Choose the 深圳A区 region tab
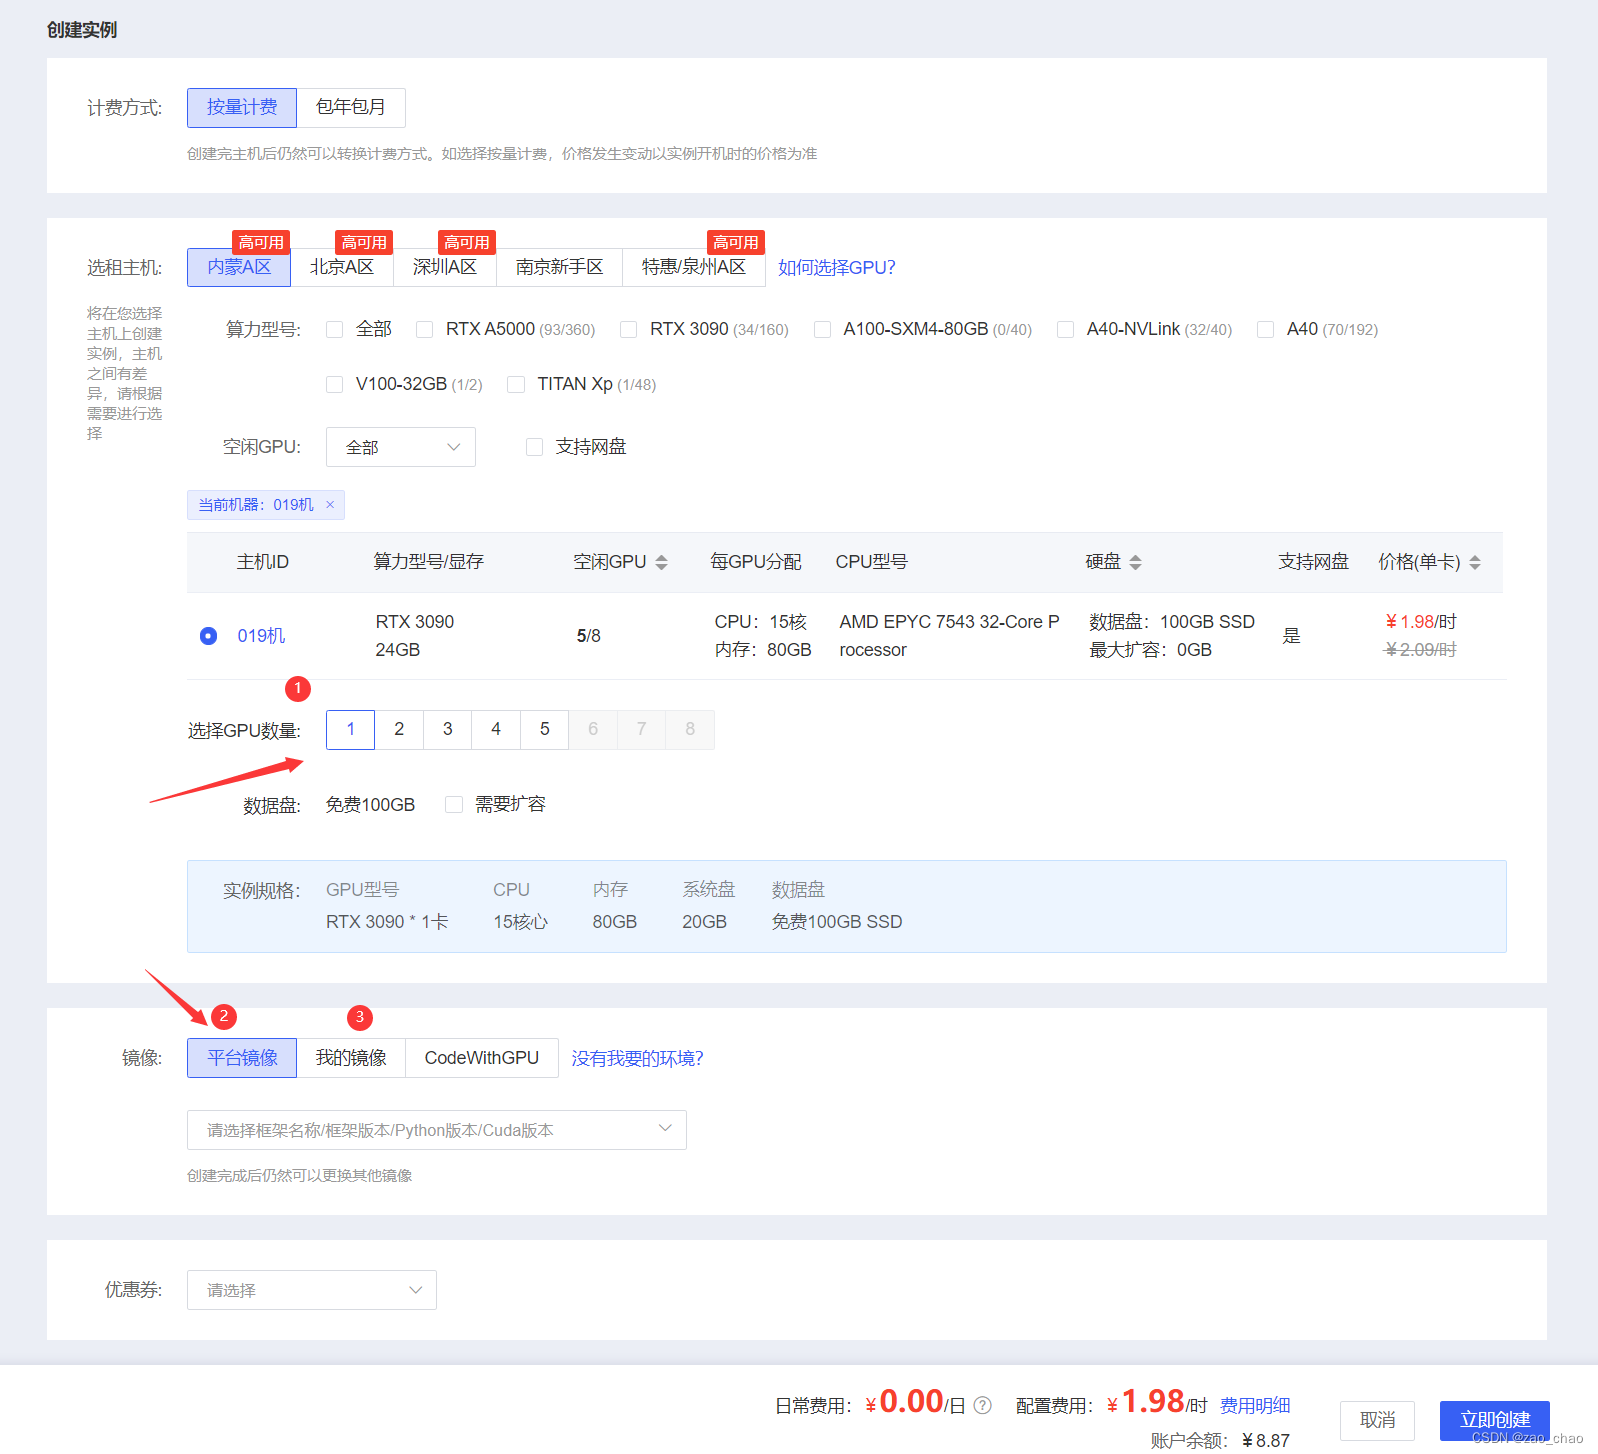 [445, 267]
